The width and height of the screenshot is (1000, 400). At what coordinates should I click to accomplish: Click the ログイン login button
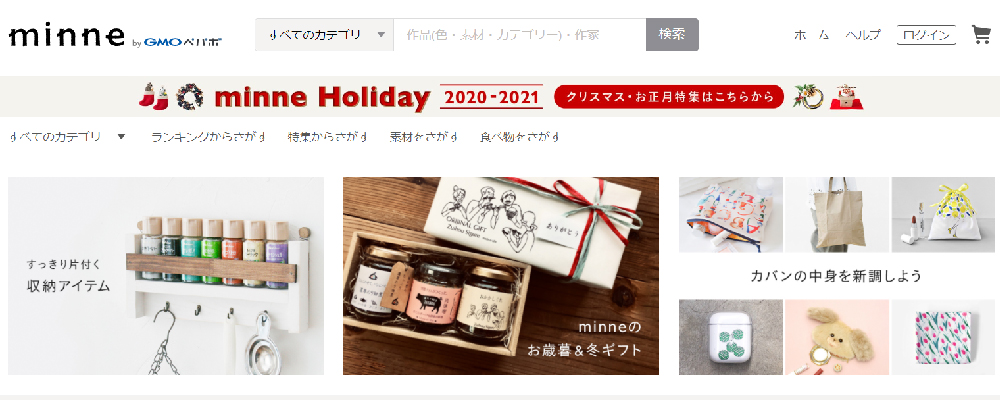click(x=926, y=34)
